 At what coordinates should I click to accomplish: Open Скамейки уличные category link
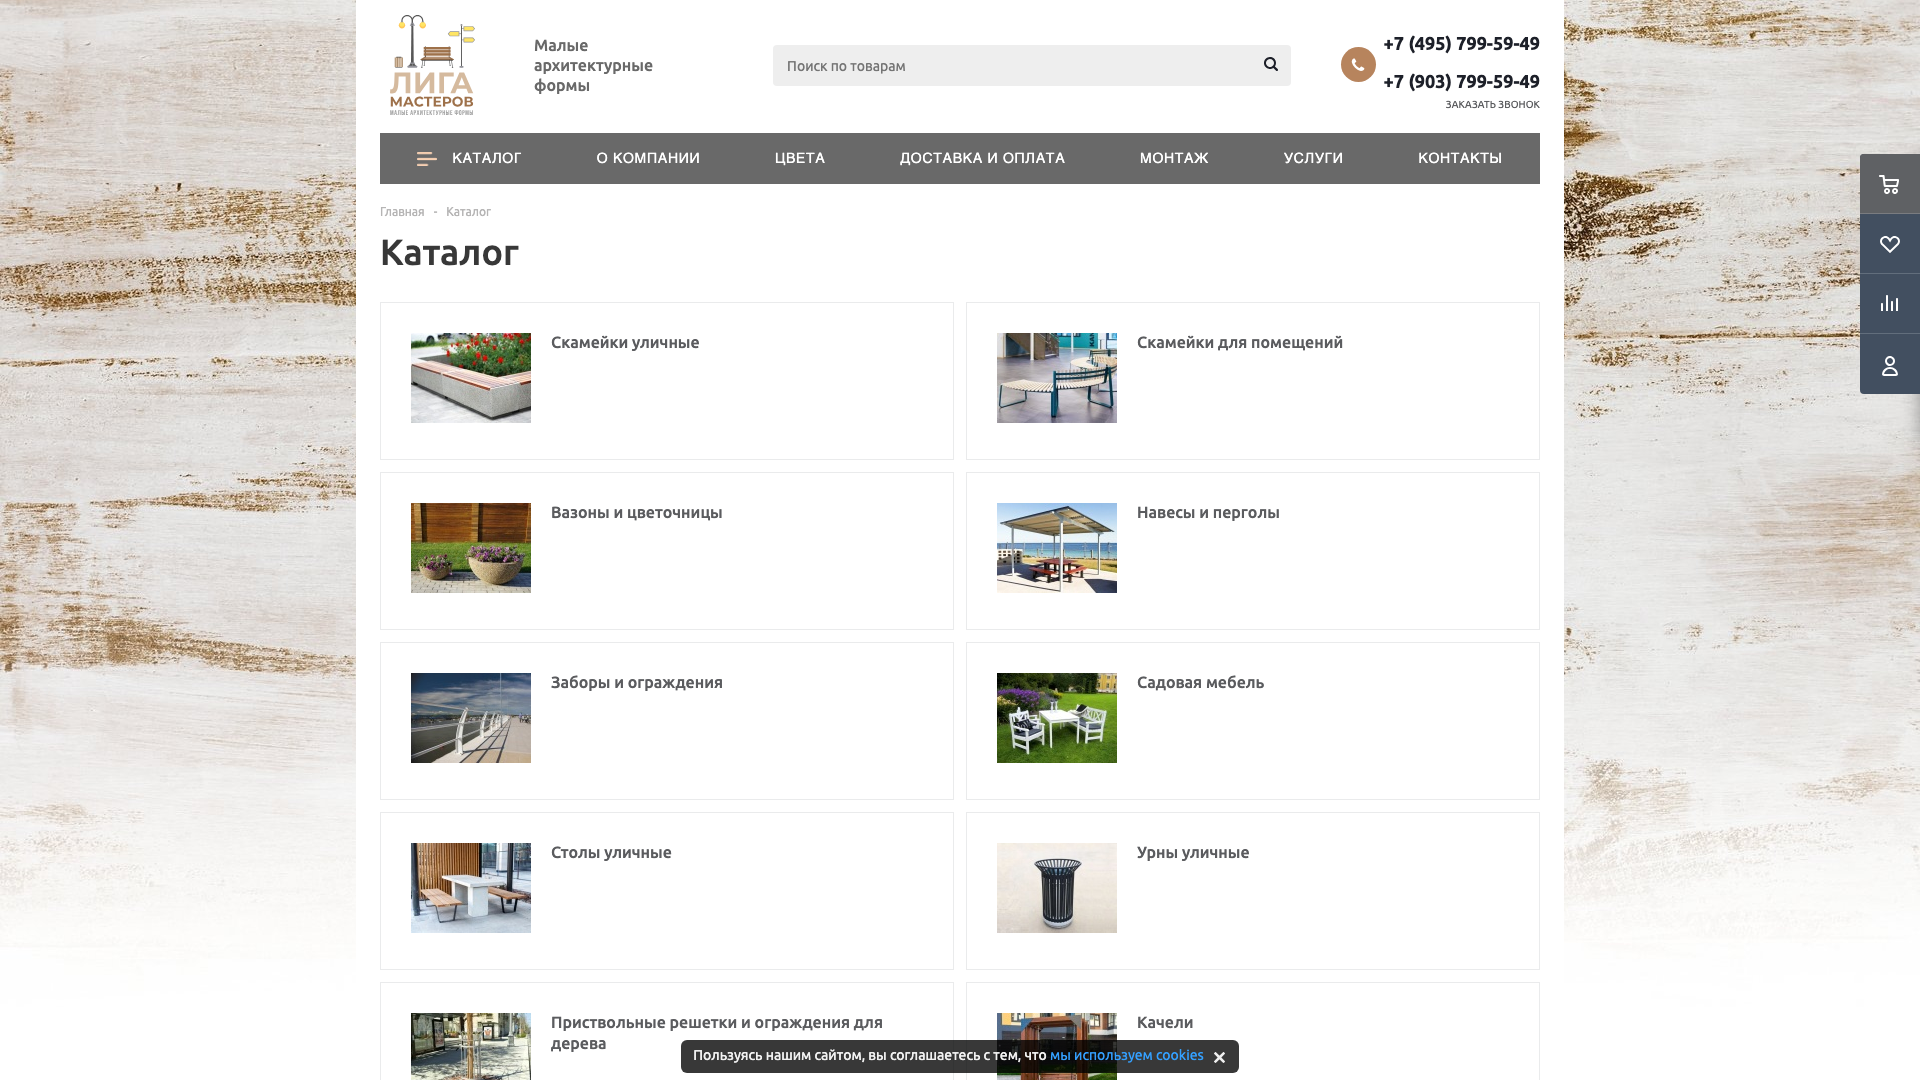click(x=625, y=343)
